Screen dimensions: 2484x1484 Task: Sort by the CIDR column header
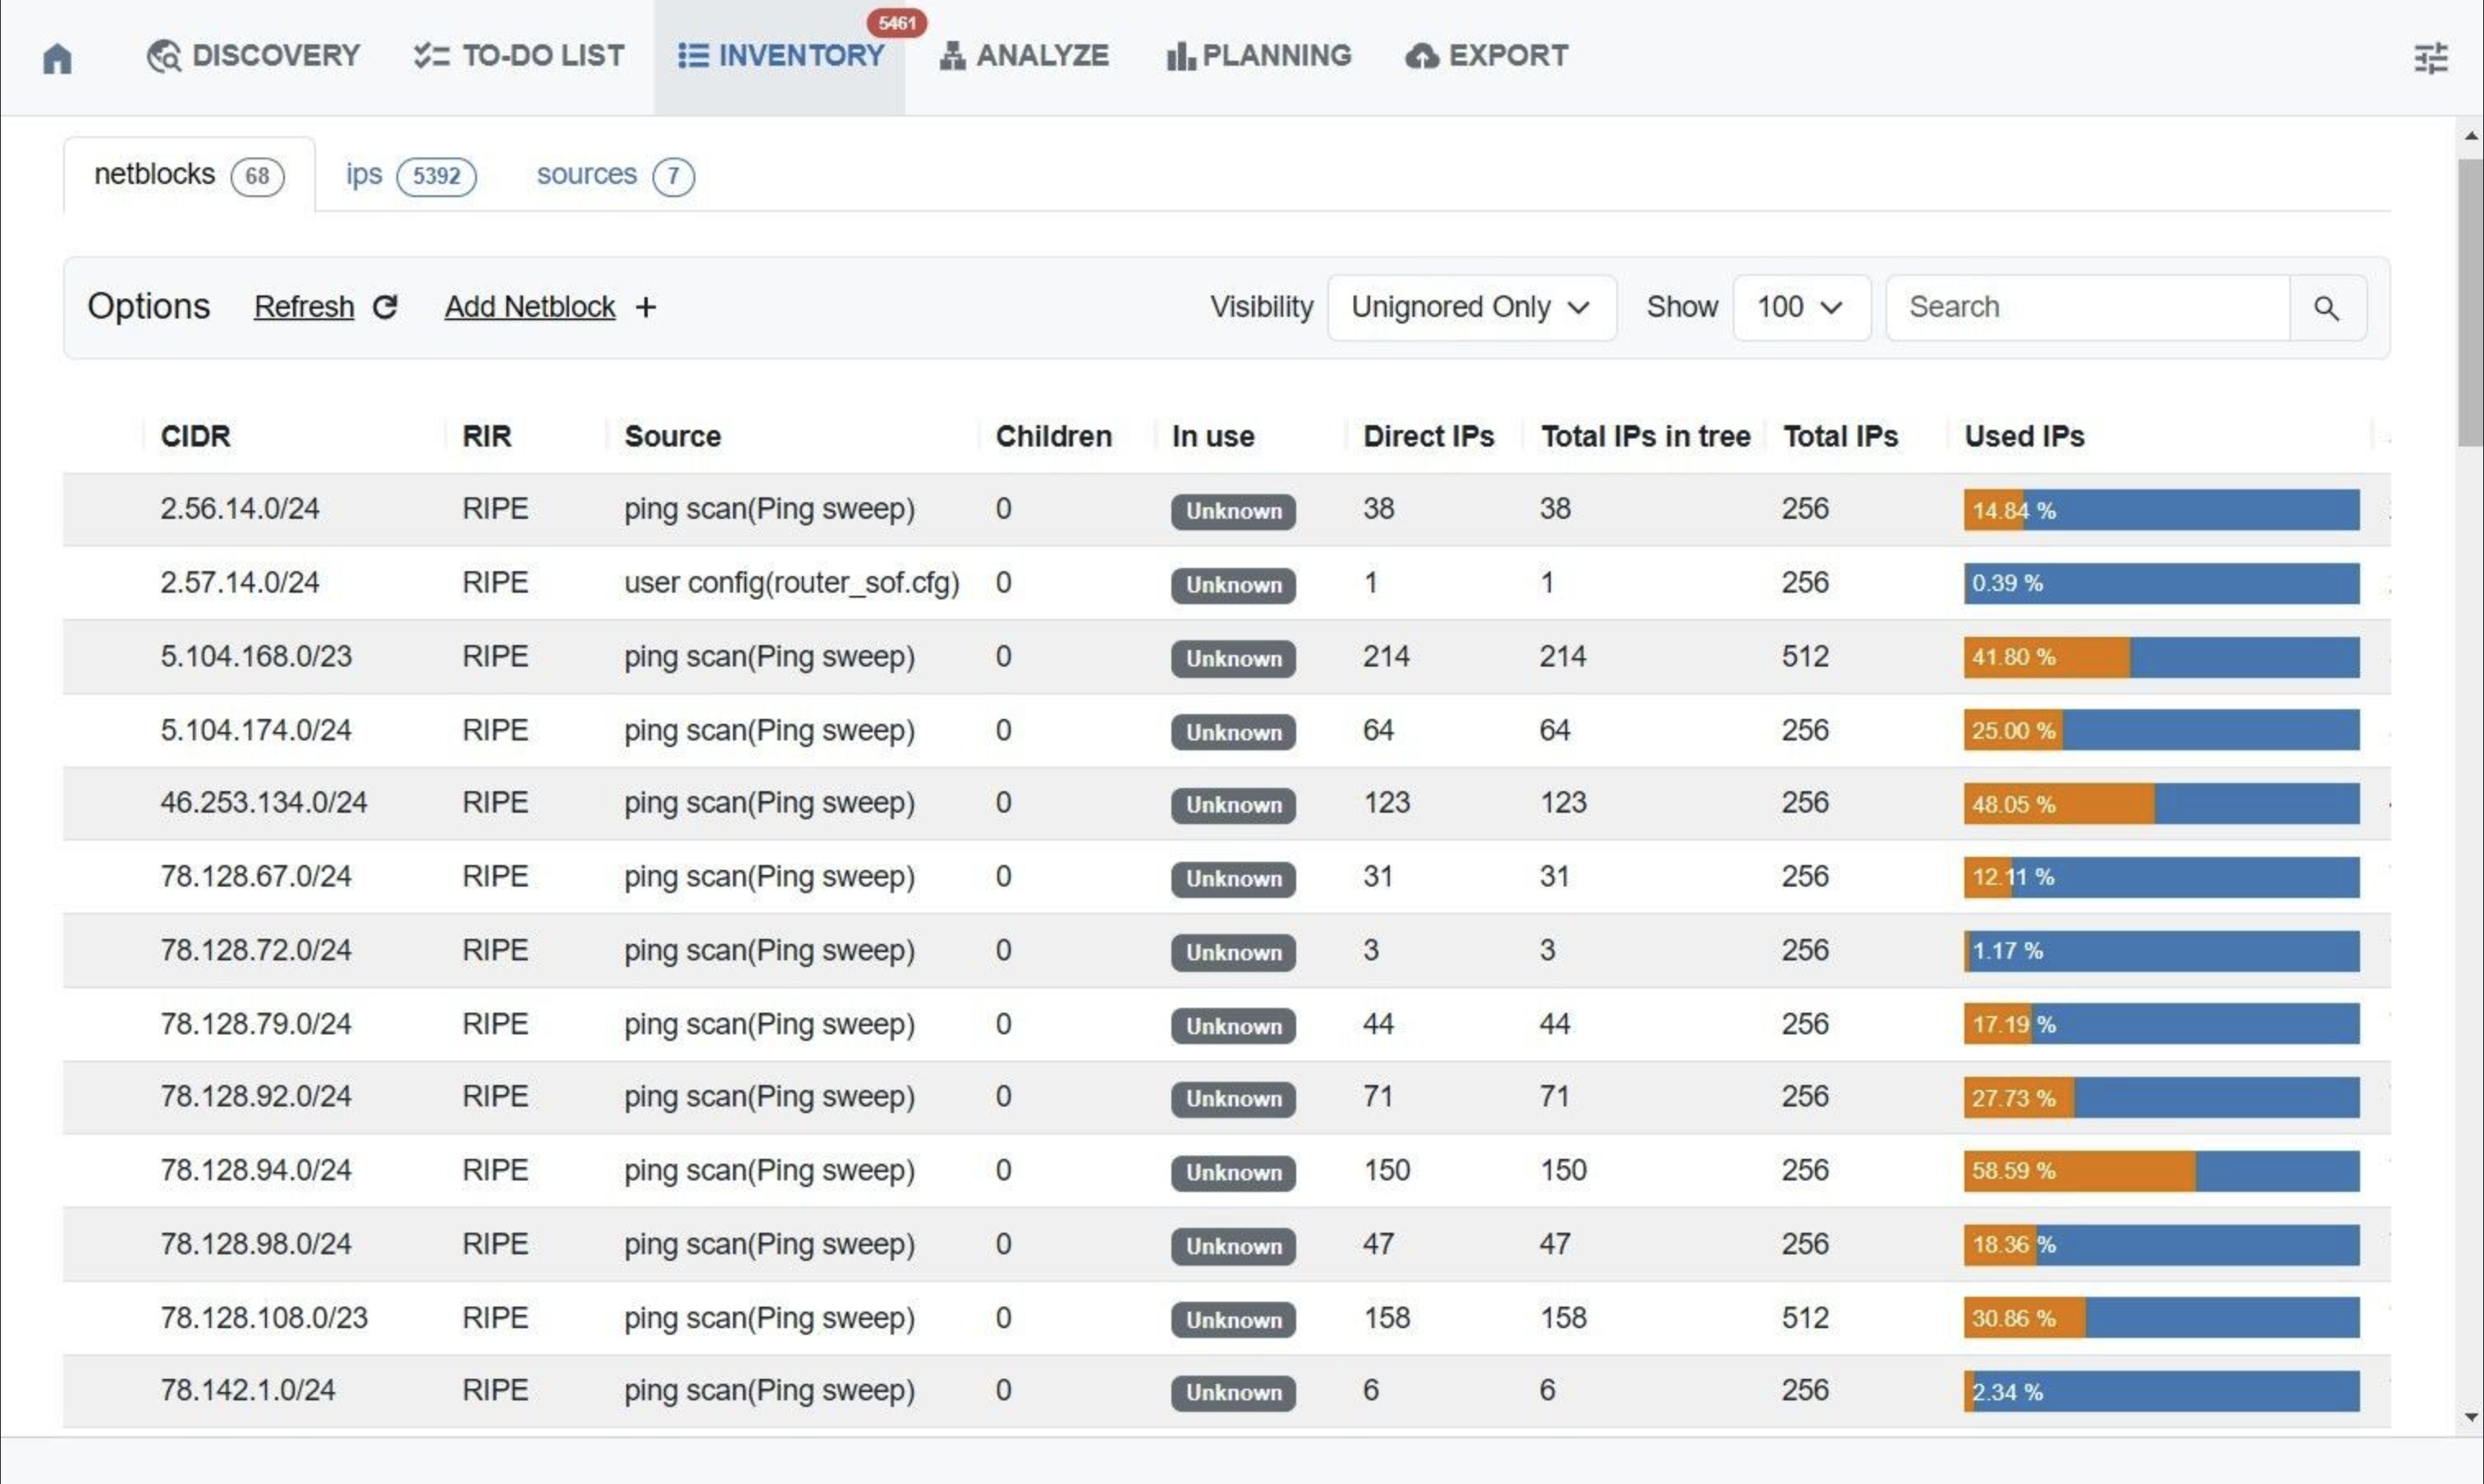[x=195, y=436]
